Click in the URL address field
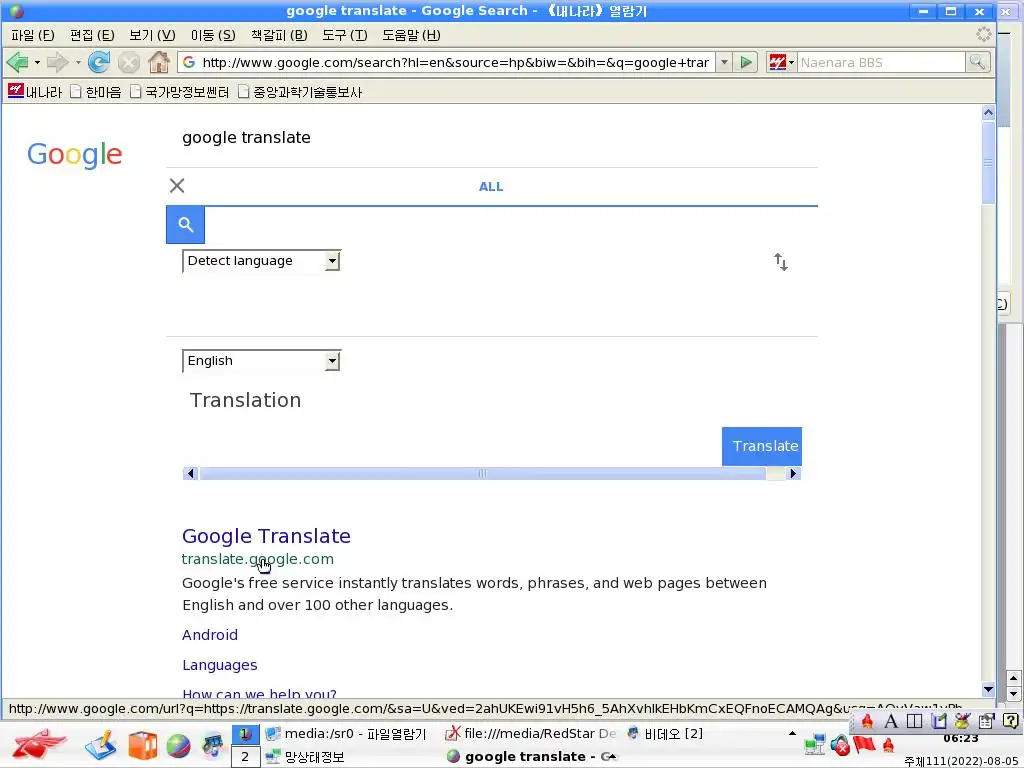The image size is (1024, 768). point(455,63)
